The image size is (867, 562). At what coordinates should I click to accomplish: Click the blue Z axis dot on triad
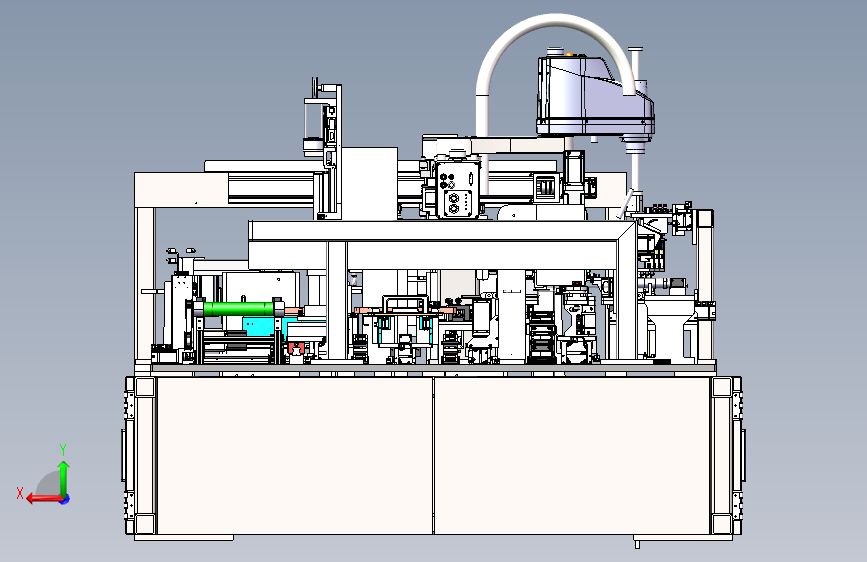tap(65, 499)
